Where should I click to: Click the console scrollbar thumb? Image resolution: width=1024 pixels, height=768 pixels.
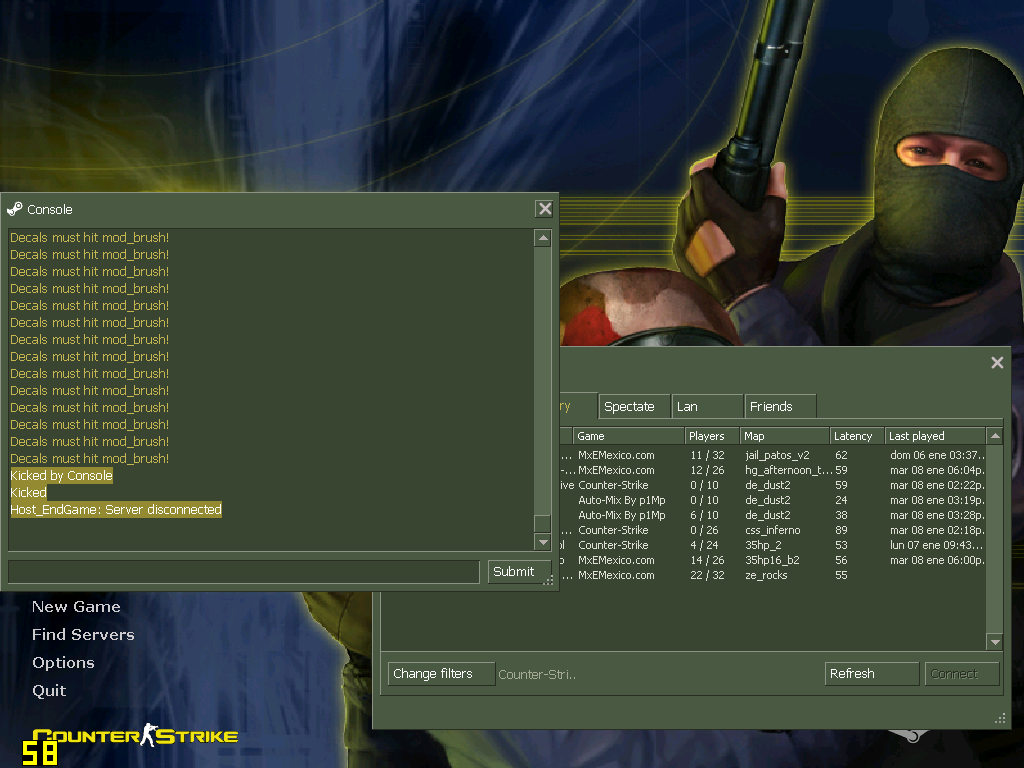click(542, 524)
